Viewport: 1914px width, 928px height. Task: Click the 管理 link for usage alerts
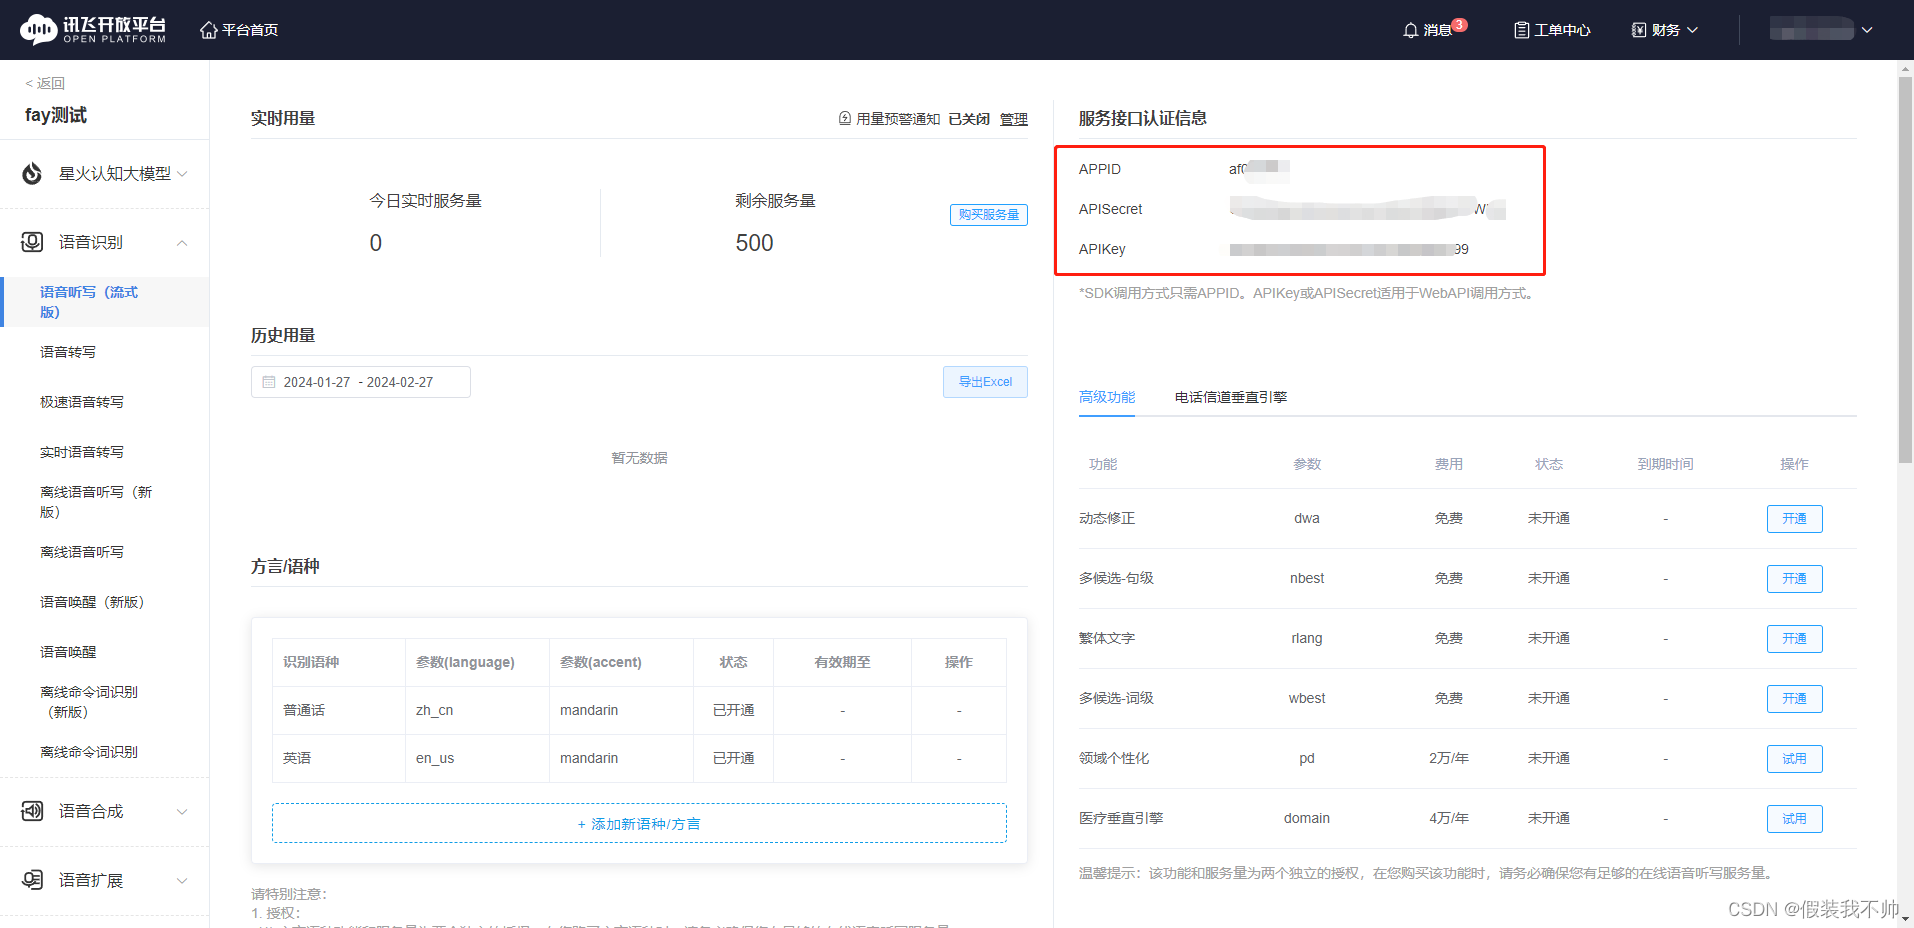click(1014, 119)
